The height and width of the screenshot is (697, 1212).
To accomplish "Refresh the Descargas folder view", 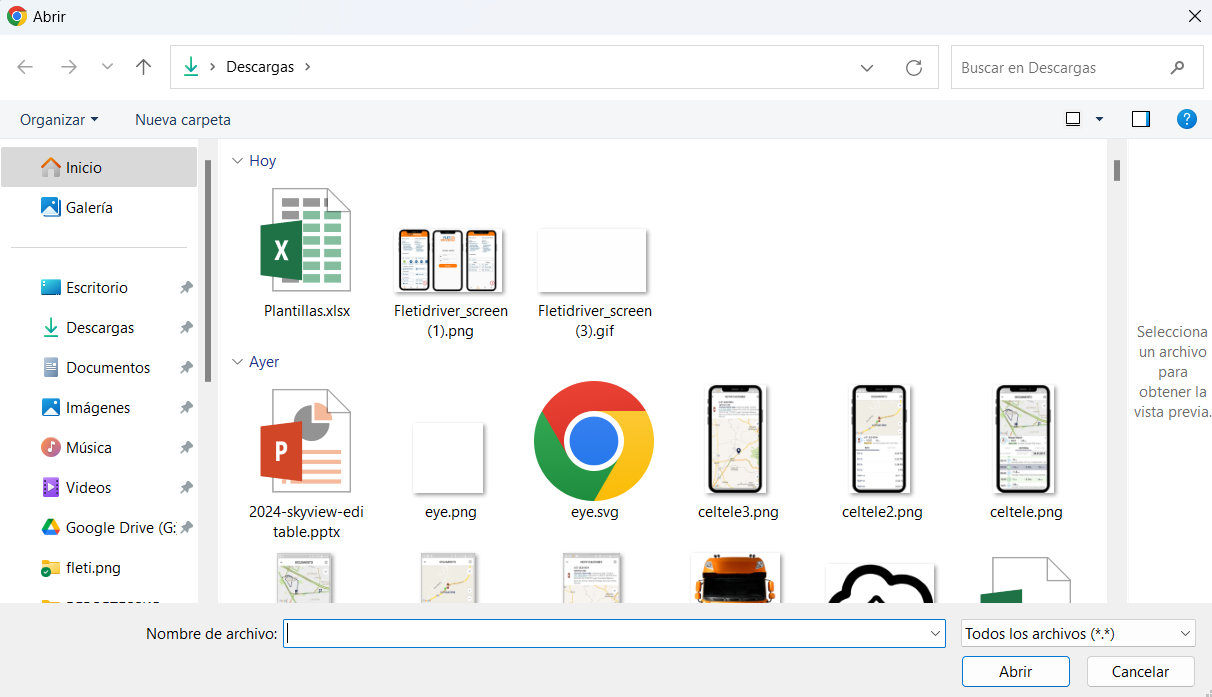I will click(913, 67).
